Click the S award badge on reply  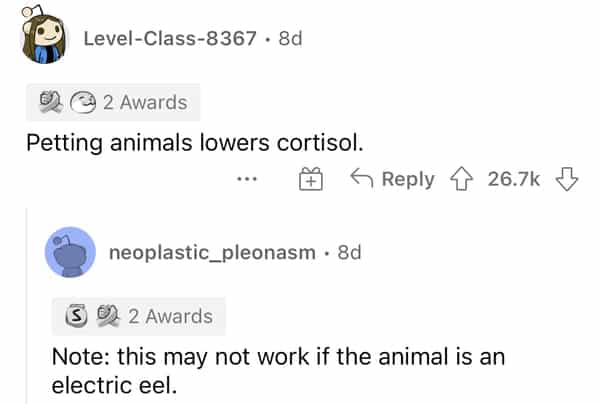76,316
